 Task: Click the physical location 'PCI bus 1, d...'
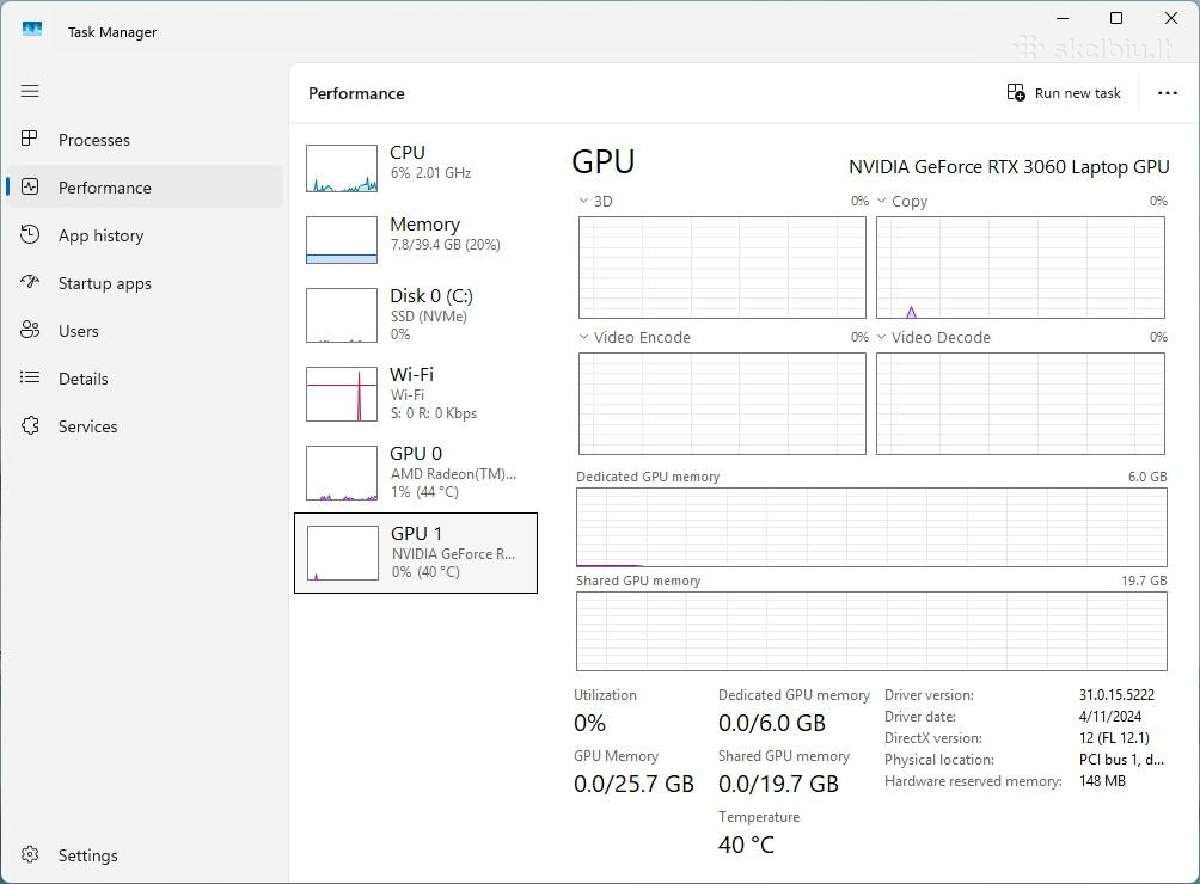point(1122,760)
